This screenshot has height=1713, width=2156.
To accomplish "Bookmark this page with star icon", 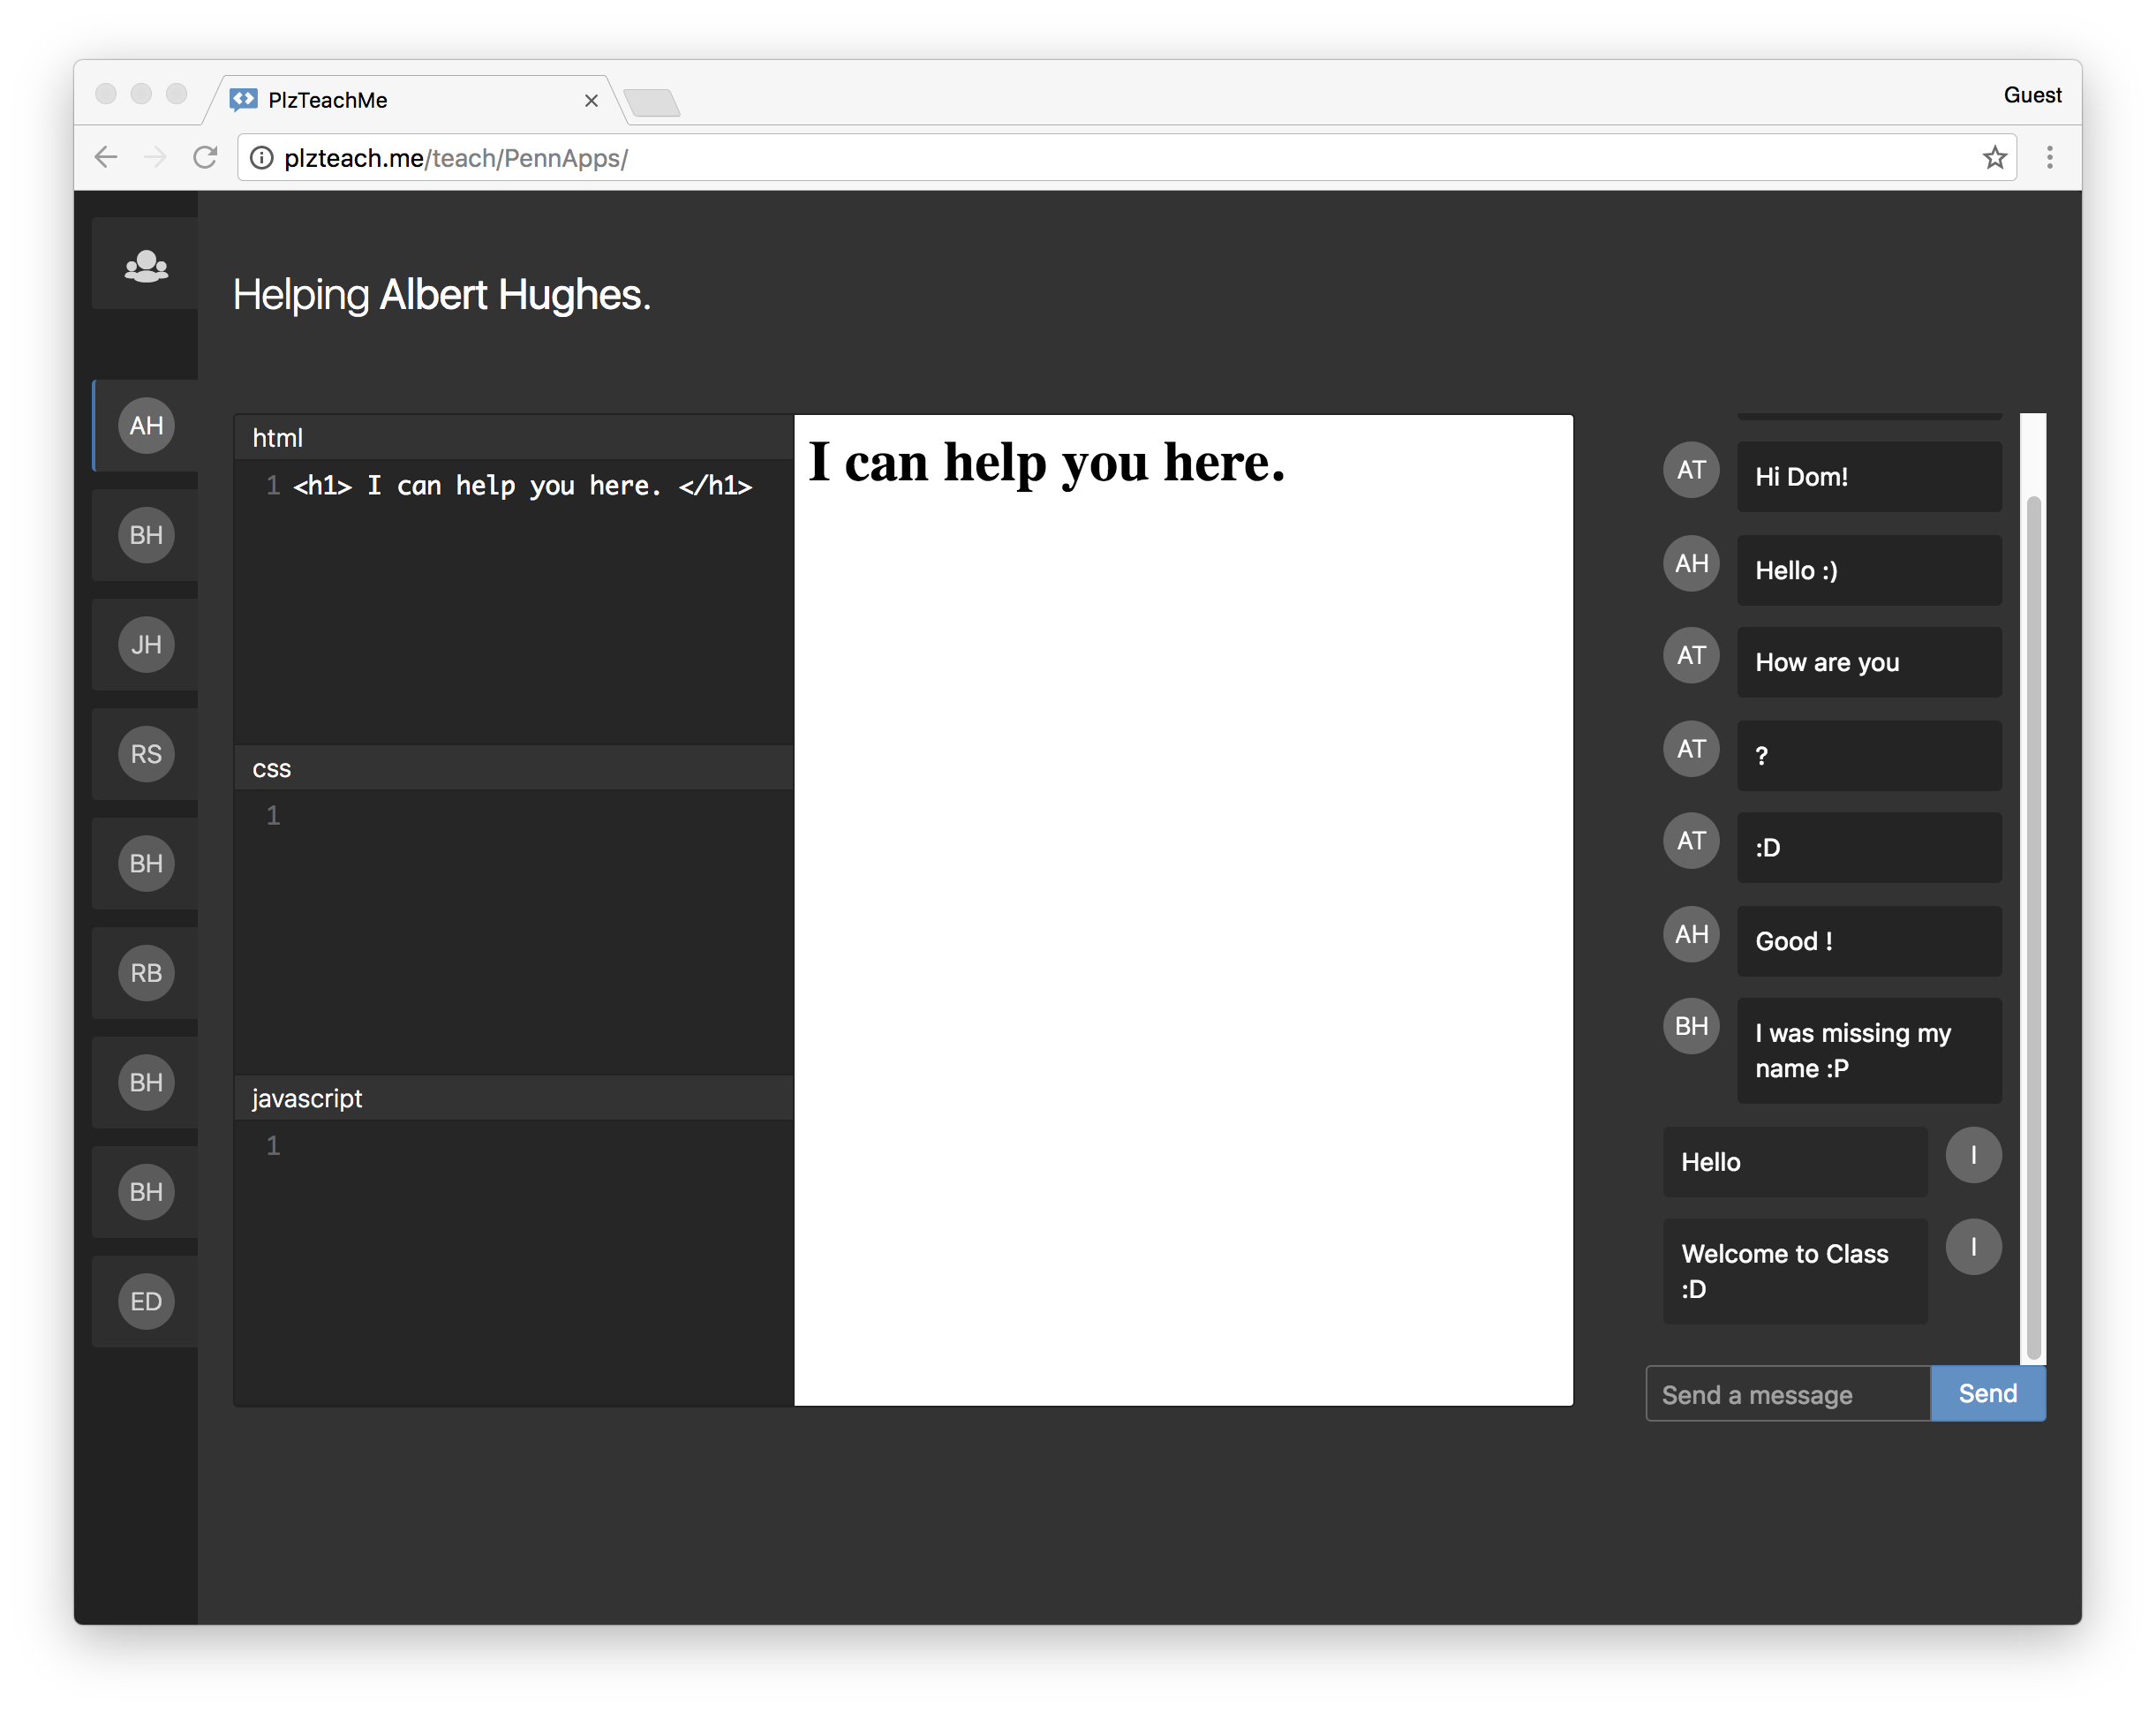I will [x=1994, y=158].
